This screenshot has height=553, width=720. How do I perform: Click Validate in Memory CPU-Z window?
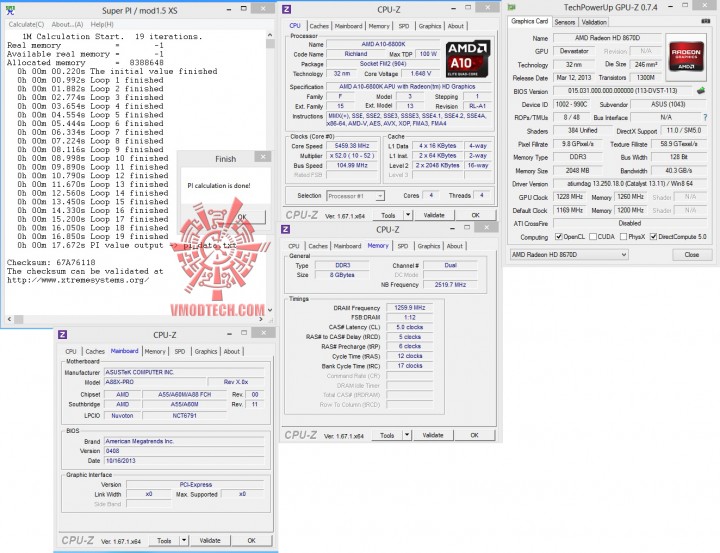click(433, 435)
